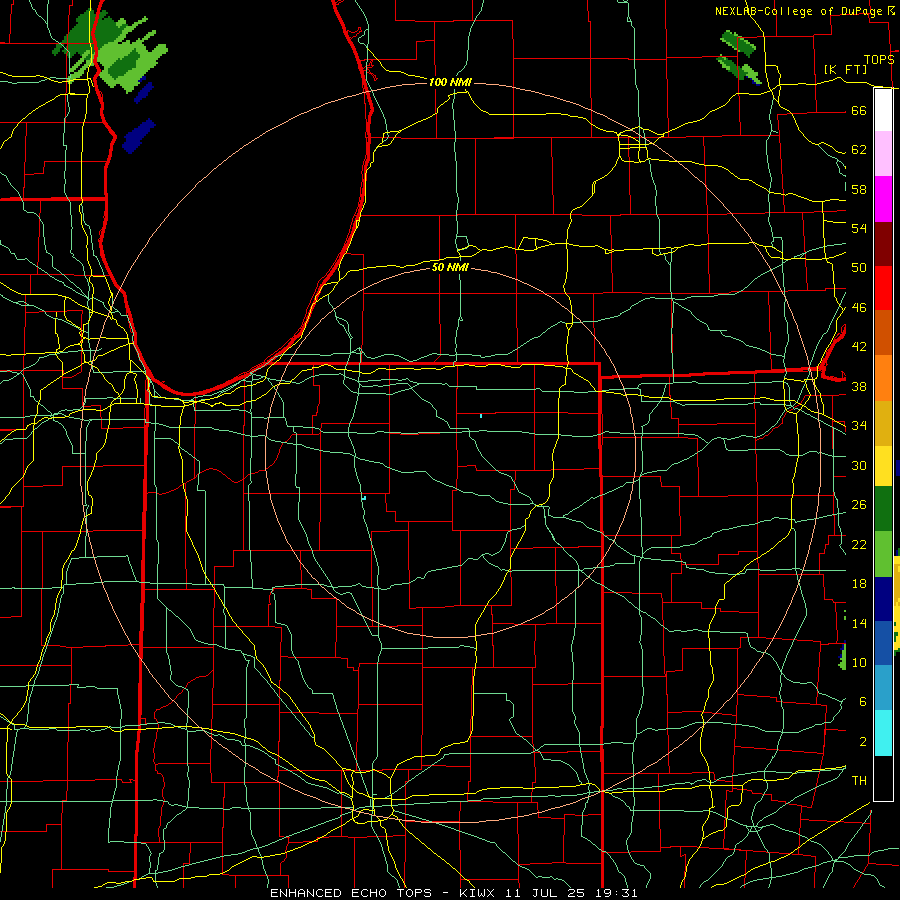Click the magenta legend swatch
The image size is (900, 900).
coord(883,199)
